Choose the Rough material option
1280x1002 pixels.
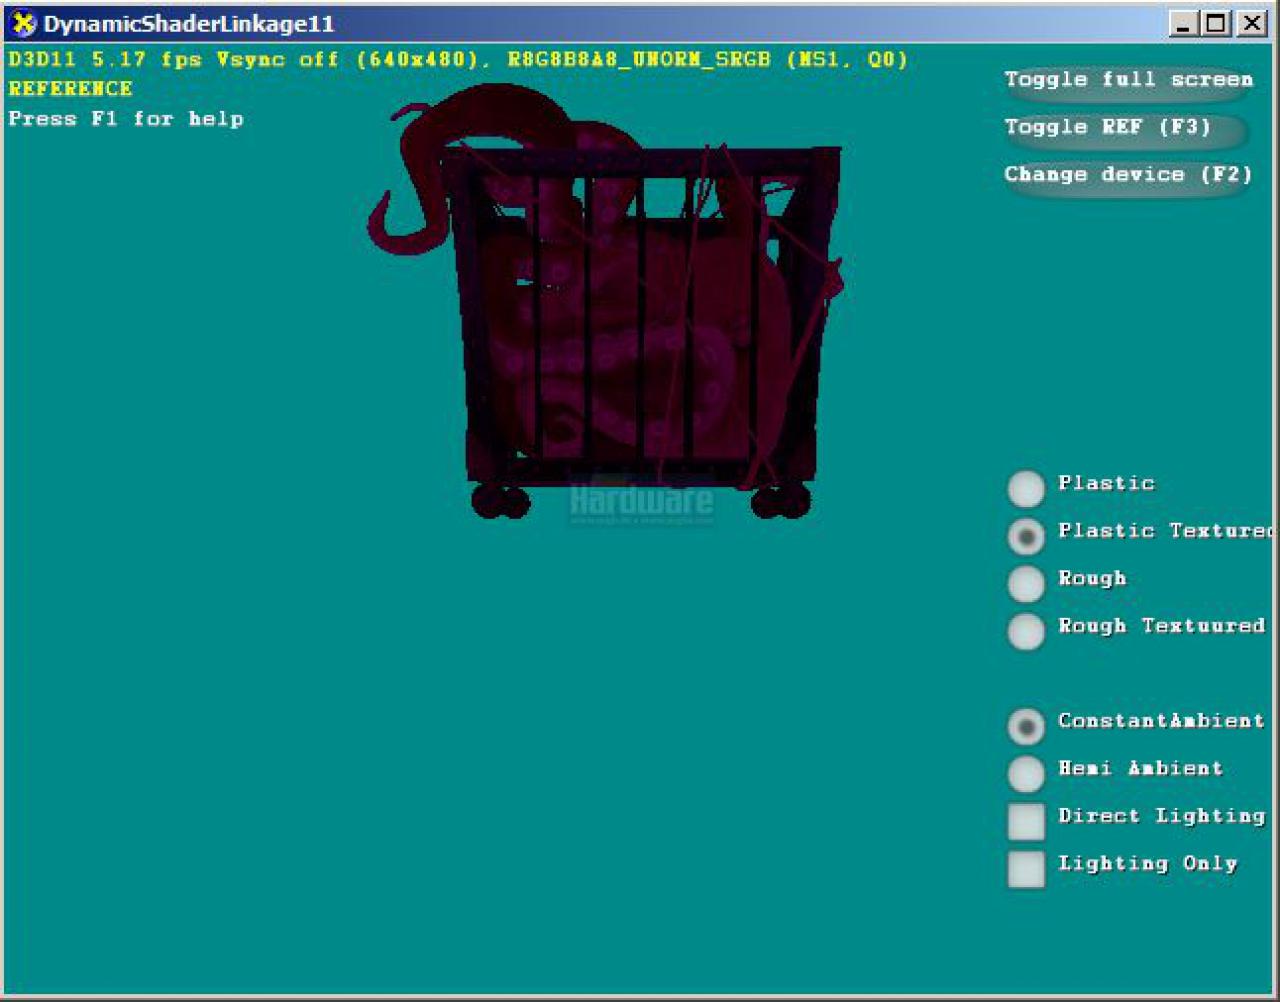[1026, 584]
